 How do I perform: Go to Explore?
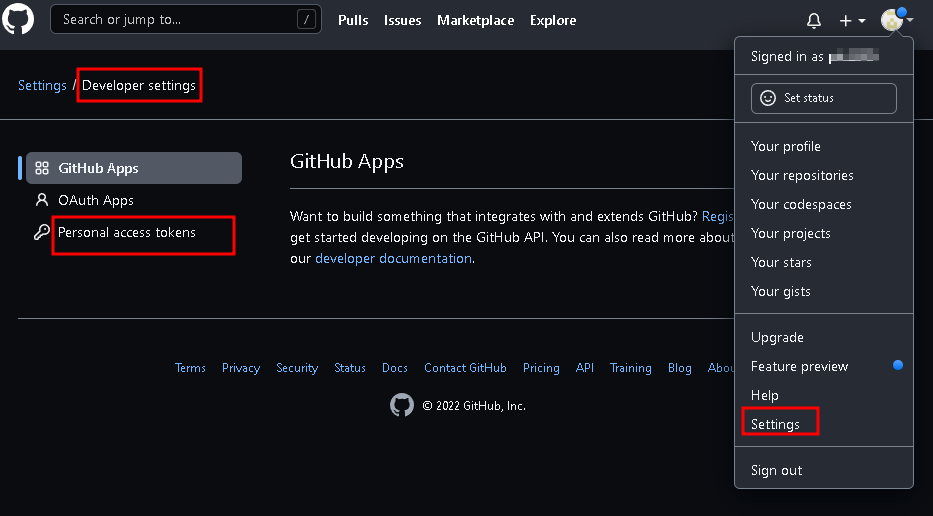tap(553, 20)
